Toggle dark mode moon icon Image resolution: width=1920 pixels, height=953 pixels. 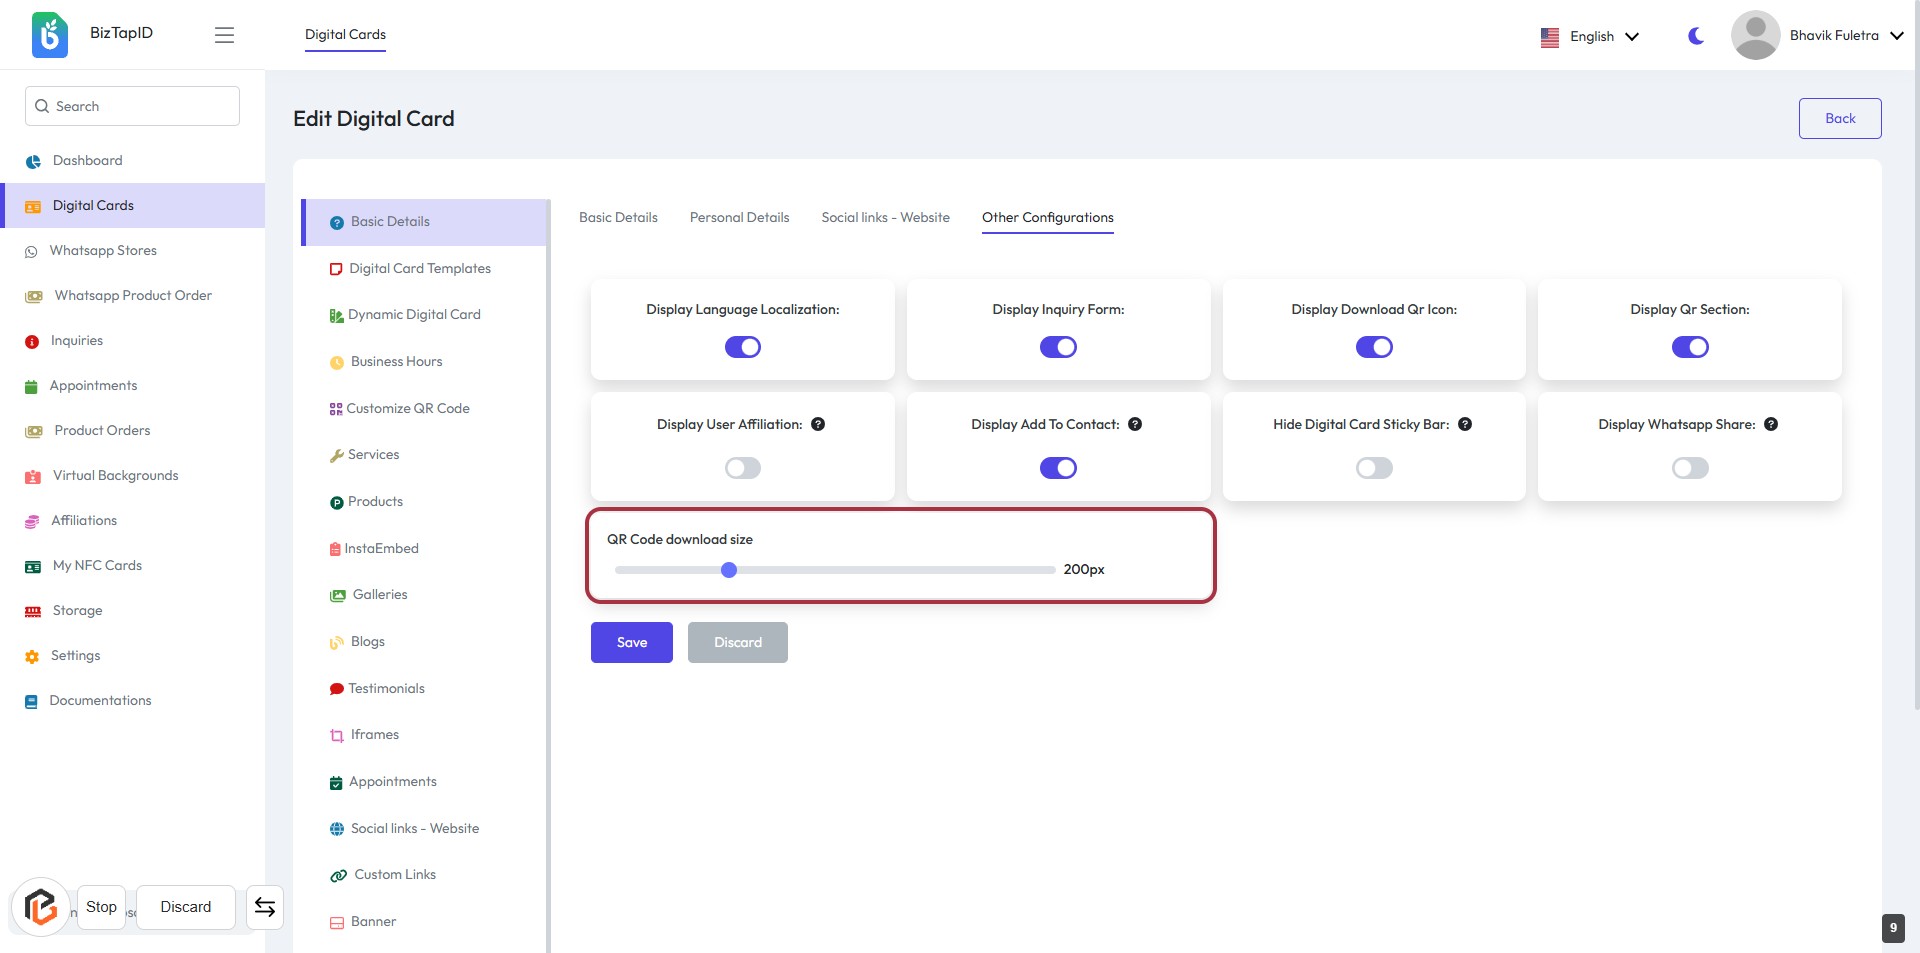pos(1695,36)
